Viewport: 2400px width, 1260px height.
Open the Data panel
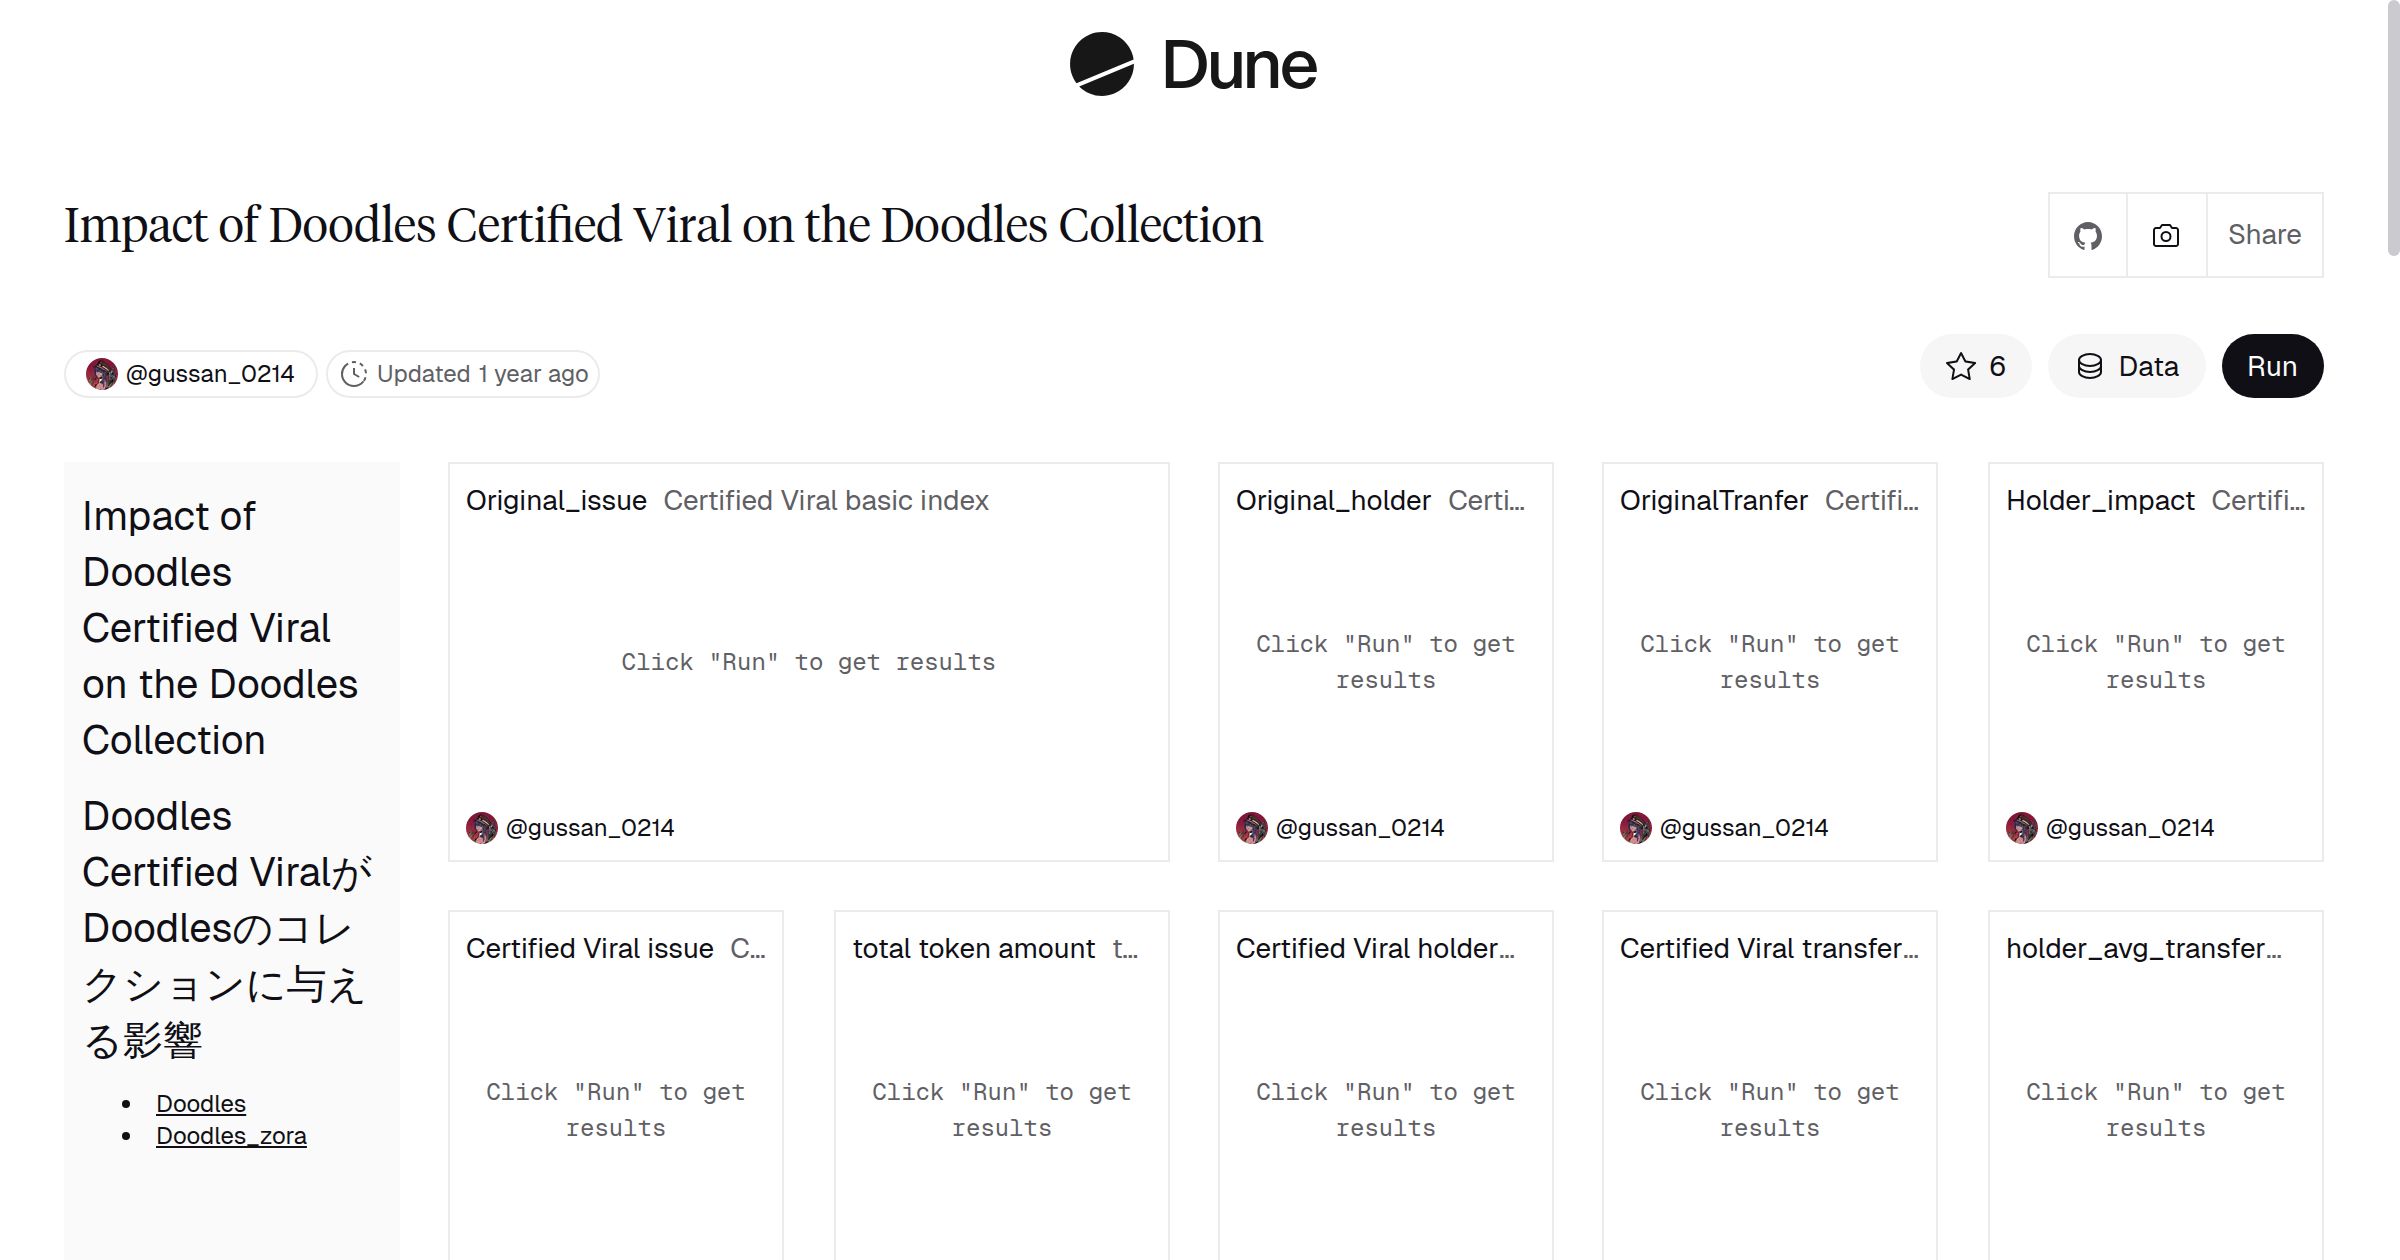[2127, 366]
